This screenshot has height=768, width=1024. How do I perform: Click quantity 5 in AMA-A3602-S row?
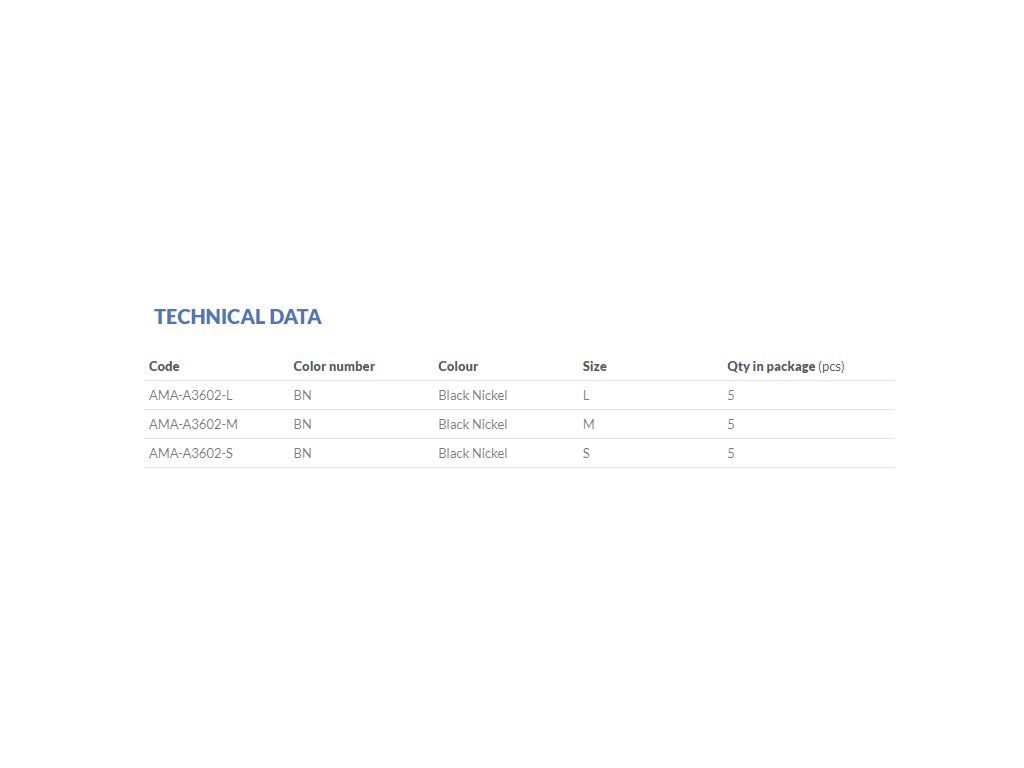pos(731,453)
